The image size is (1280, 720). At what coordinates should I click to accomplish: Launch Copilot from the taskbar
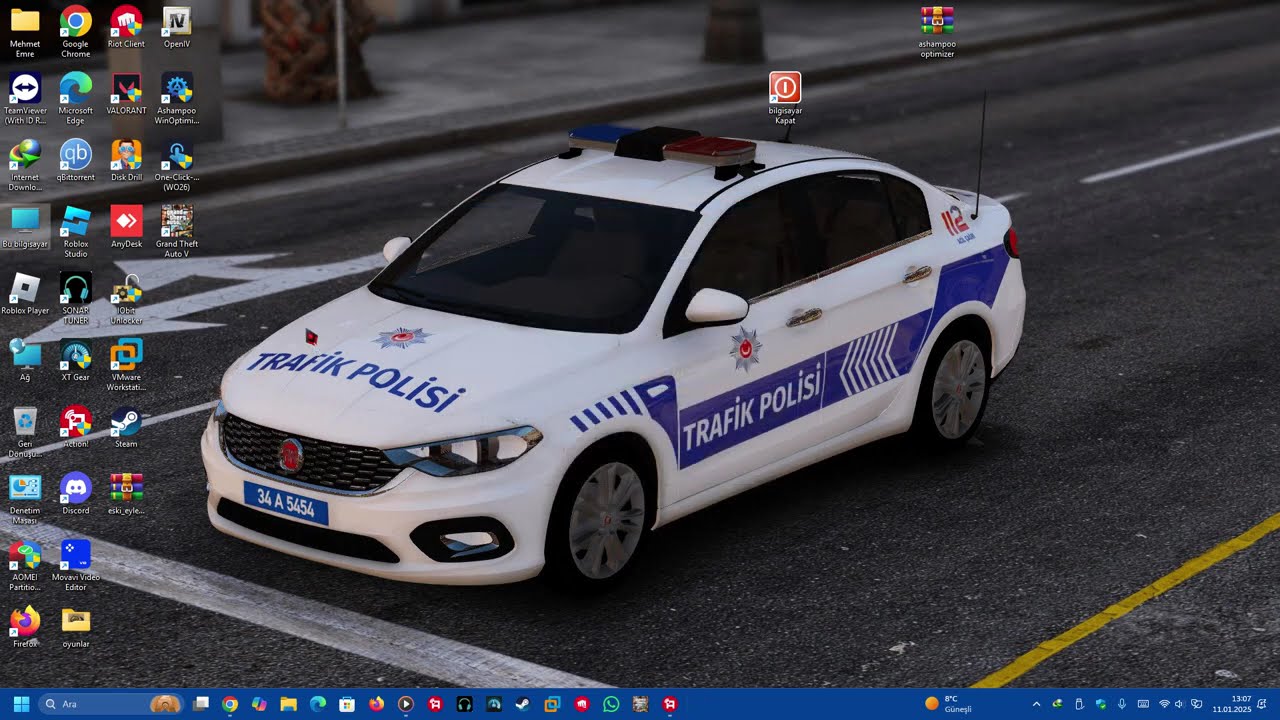click(259, 704)
